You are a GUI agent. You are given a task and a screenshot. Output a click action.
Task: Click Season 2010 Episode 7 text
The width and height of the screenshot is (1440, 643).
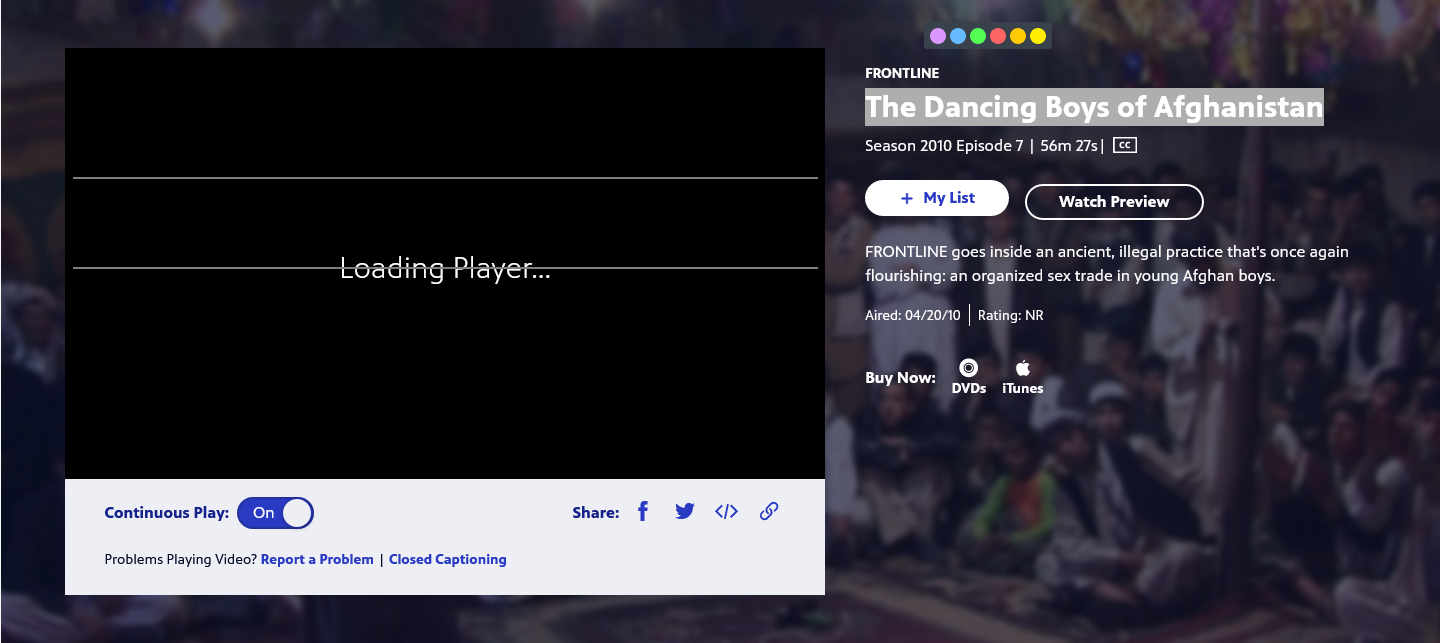944,146
